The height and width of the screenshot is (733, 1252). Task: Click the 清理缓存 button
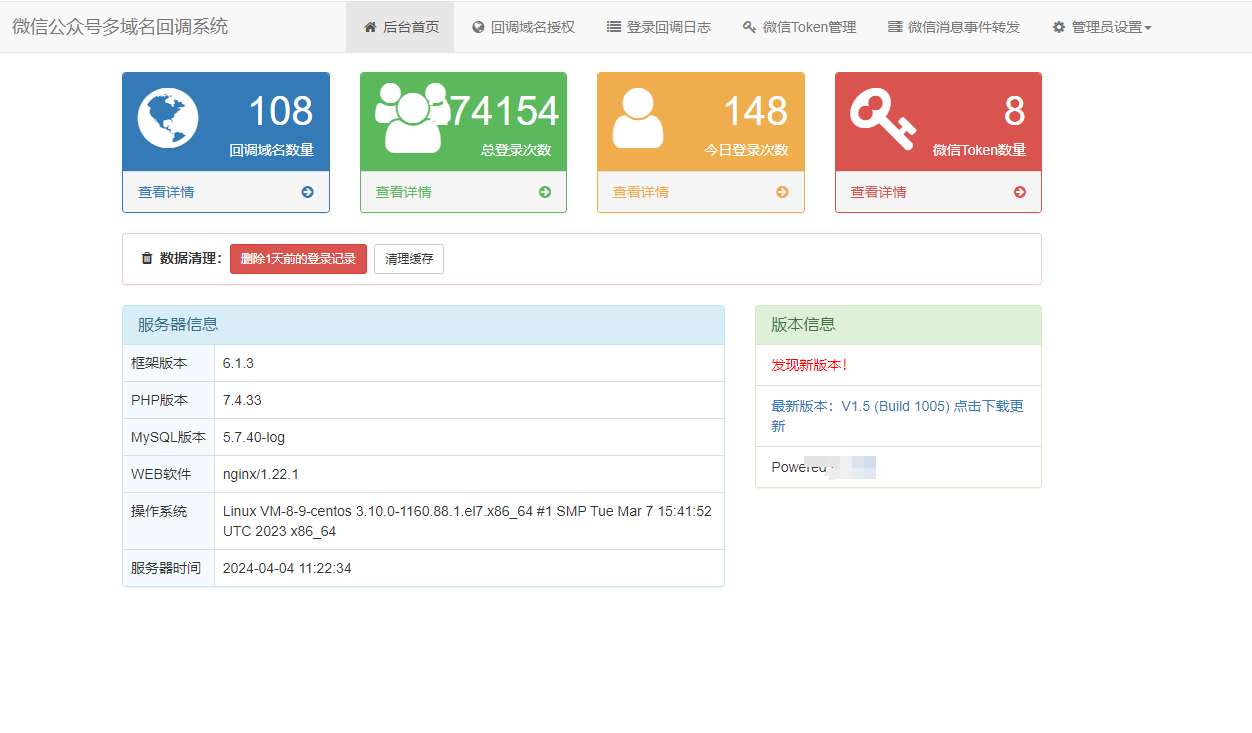coord(409,259)
